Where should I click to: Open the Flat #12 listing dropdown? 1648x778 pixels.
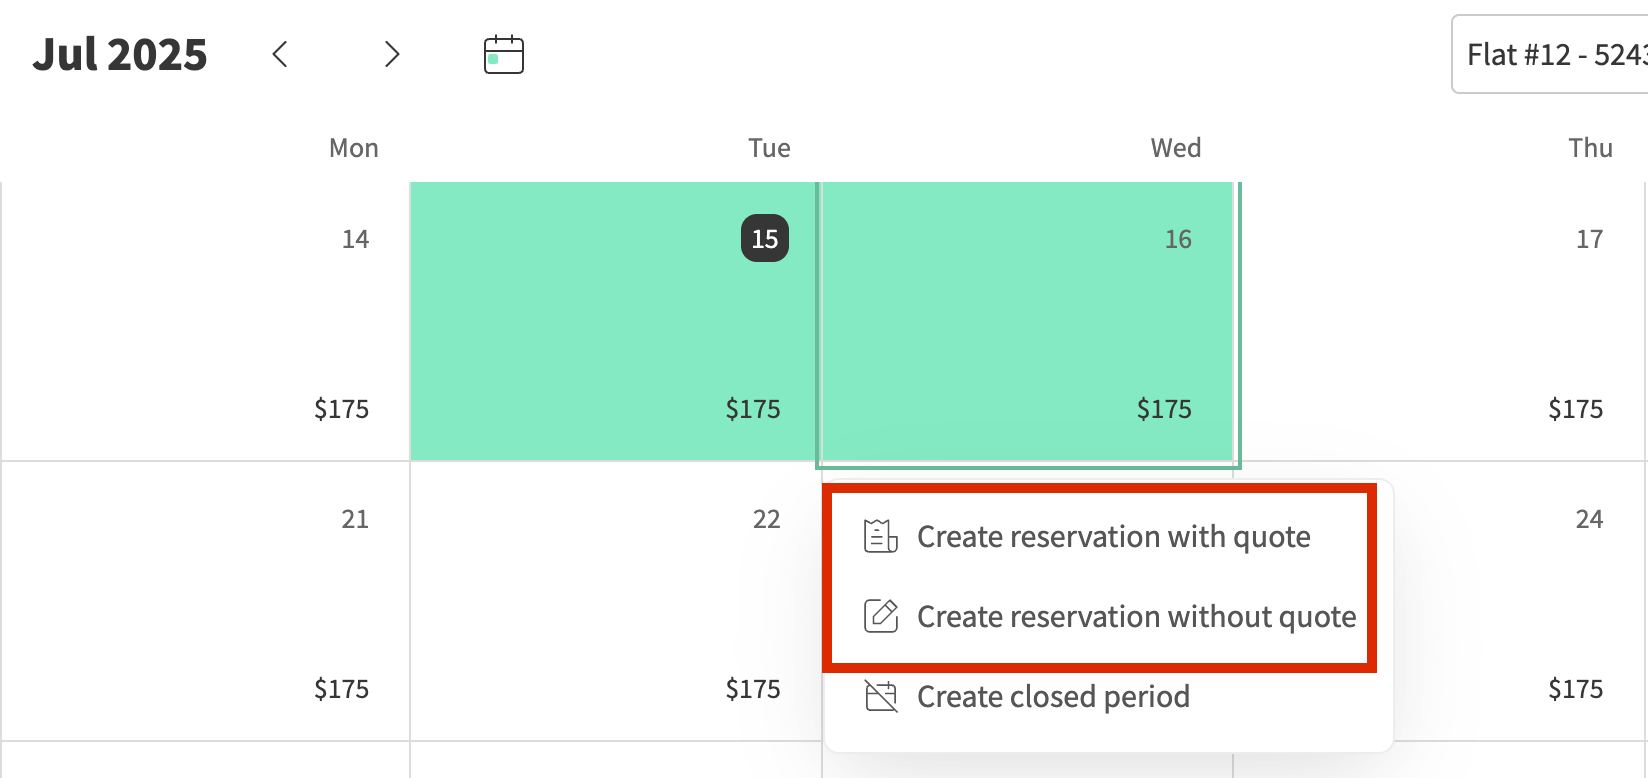tap(1552, 54)
